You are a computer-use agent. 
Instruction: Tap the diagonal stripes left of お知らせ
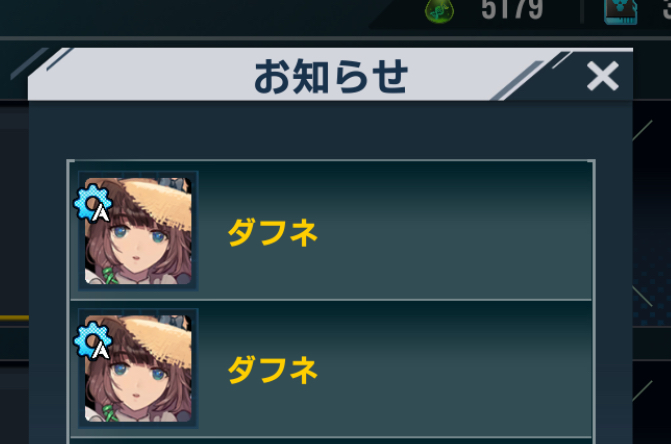point(41,63)
